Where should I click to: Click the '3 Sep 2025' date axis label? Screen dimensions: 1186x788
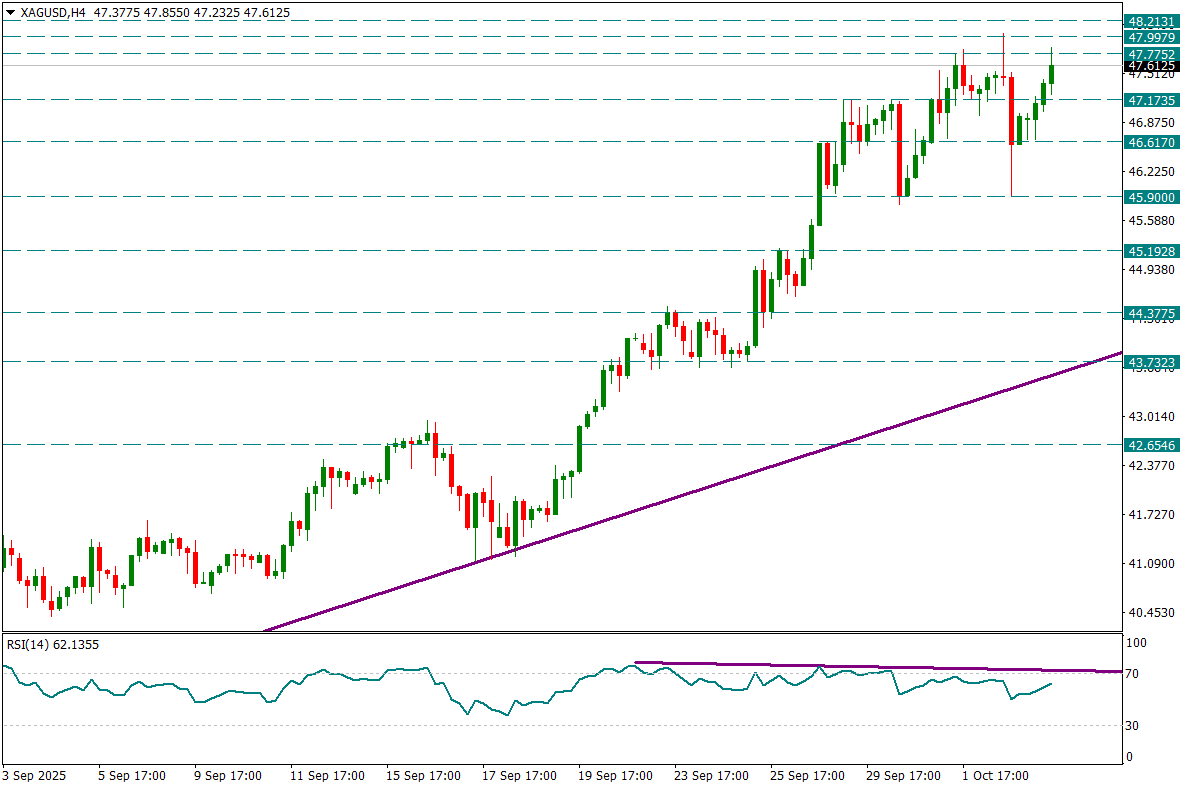[35, 775]
